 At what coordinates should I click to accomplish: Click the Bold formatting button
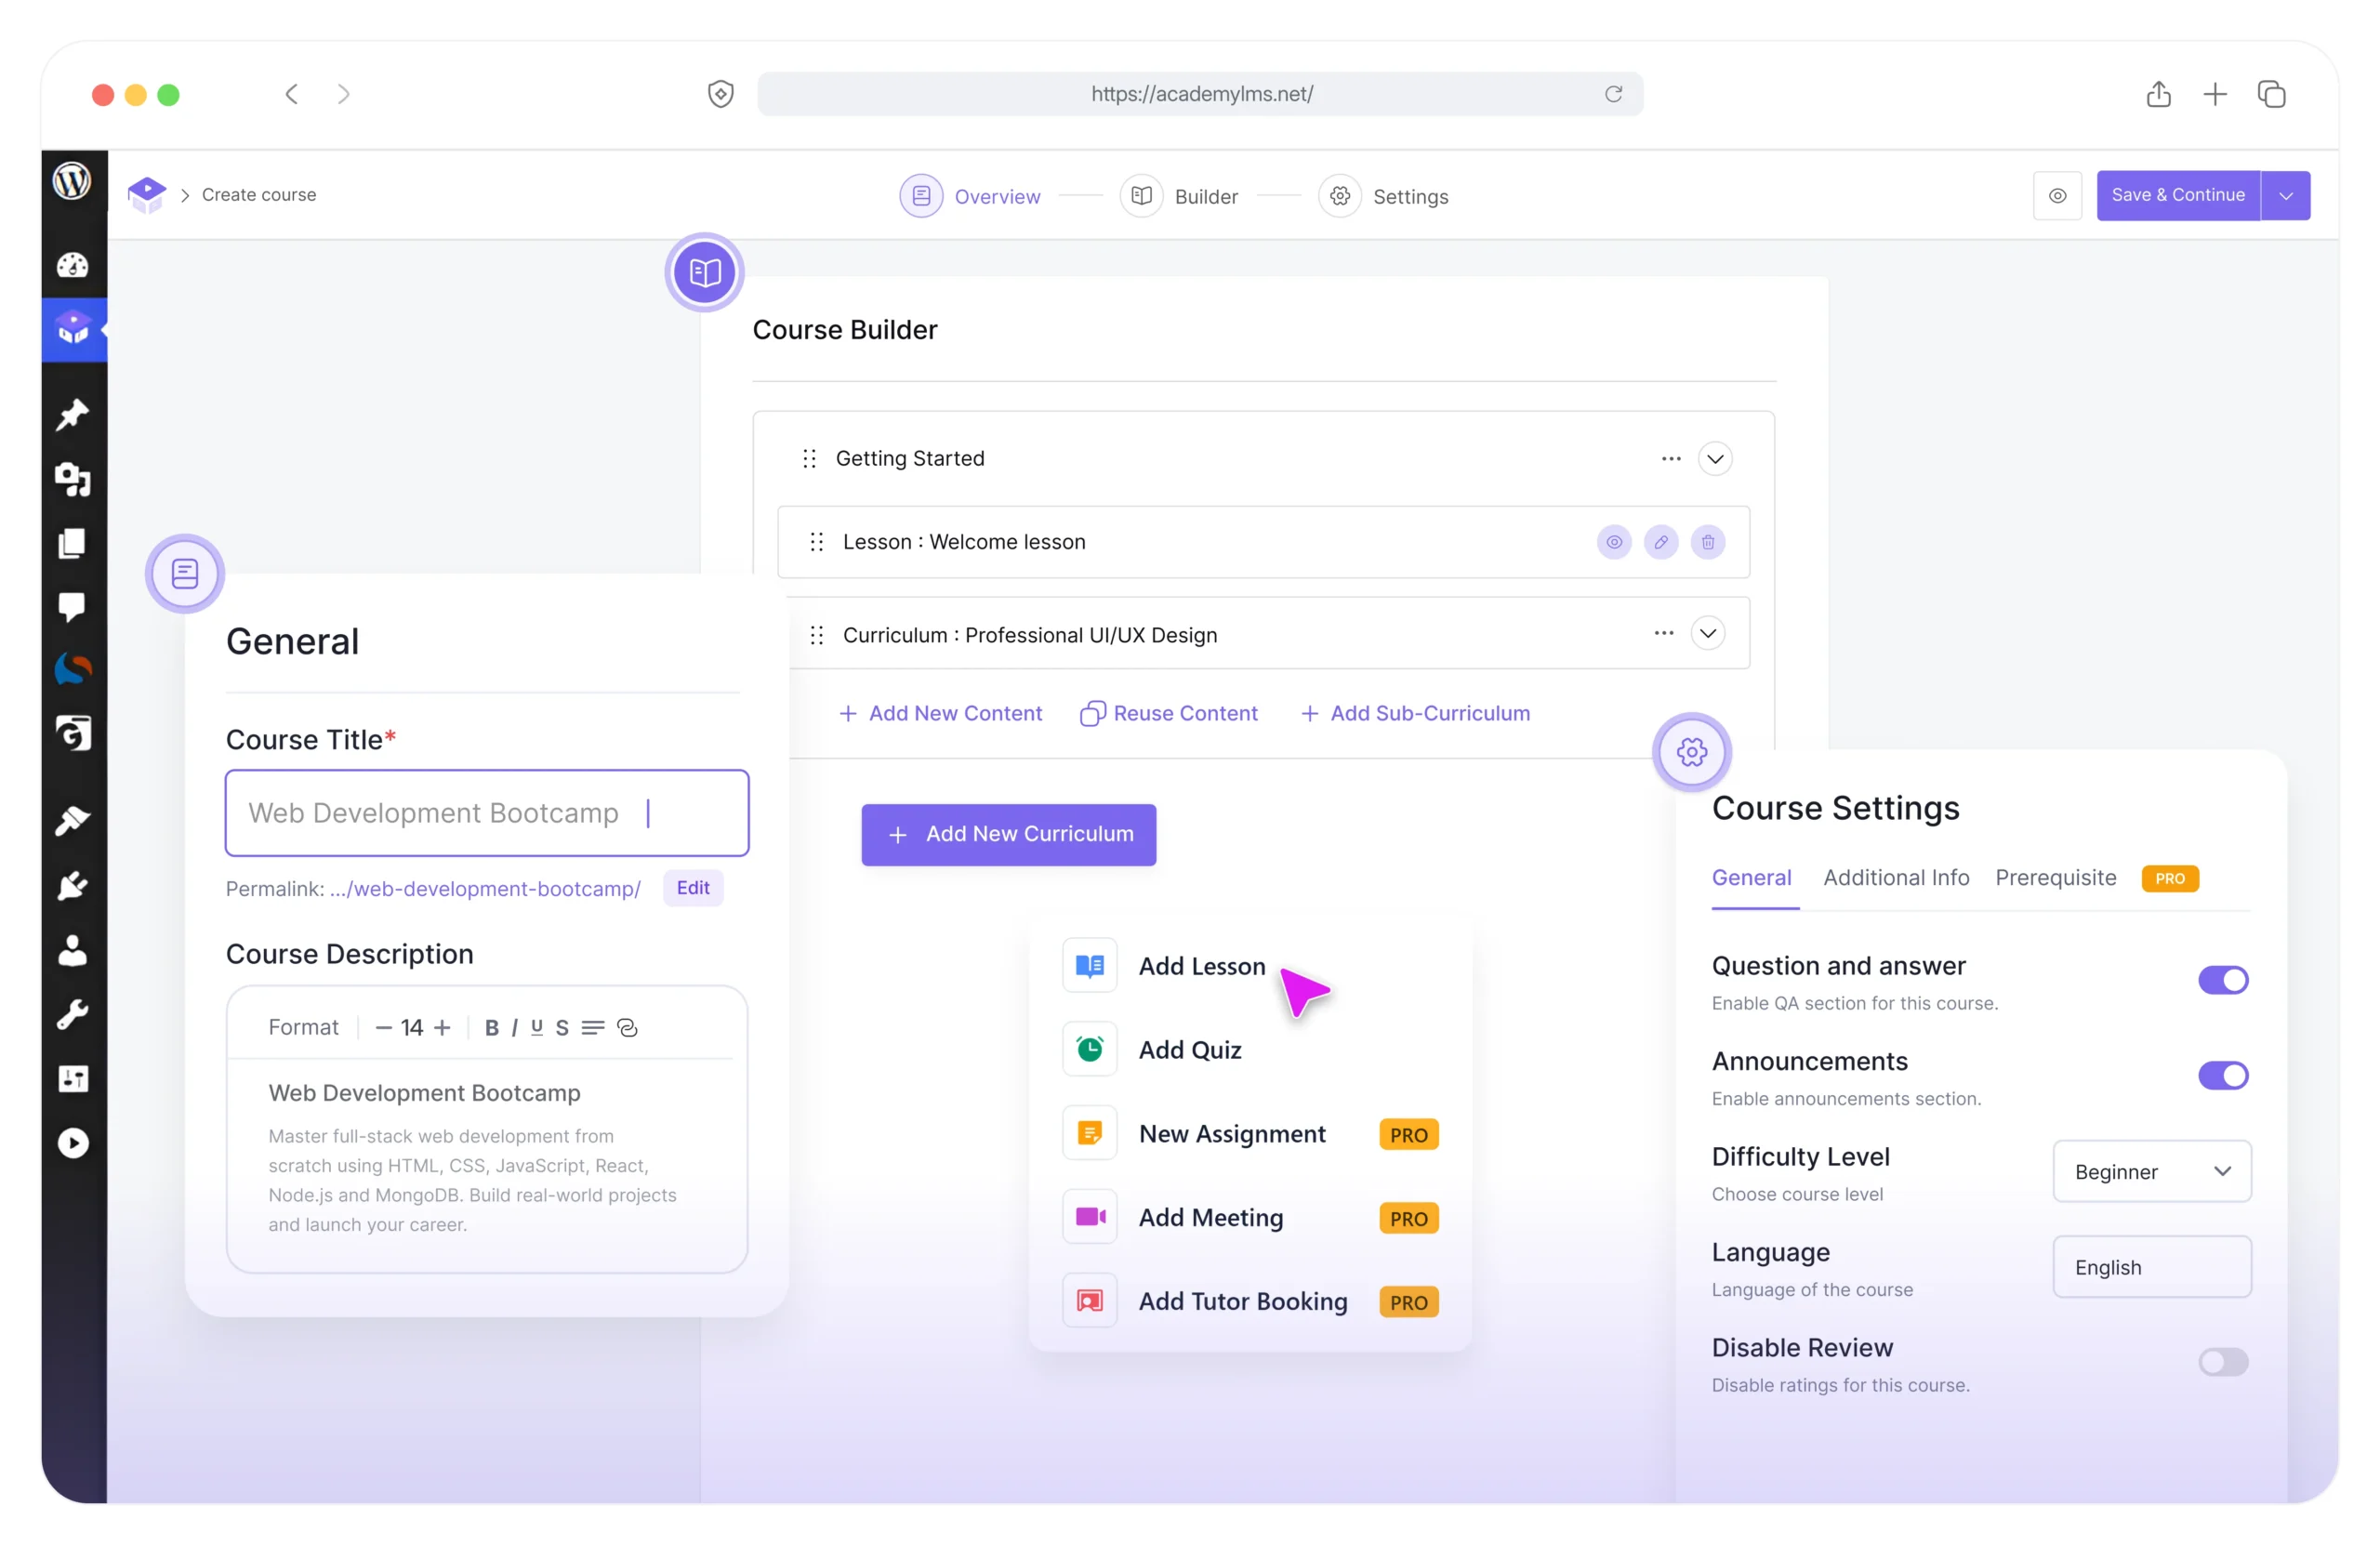491,1027
